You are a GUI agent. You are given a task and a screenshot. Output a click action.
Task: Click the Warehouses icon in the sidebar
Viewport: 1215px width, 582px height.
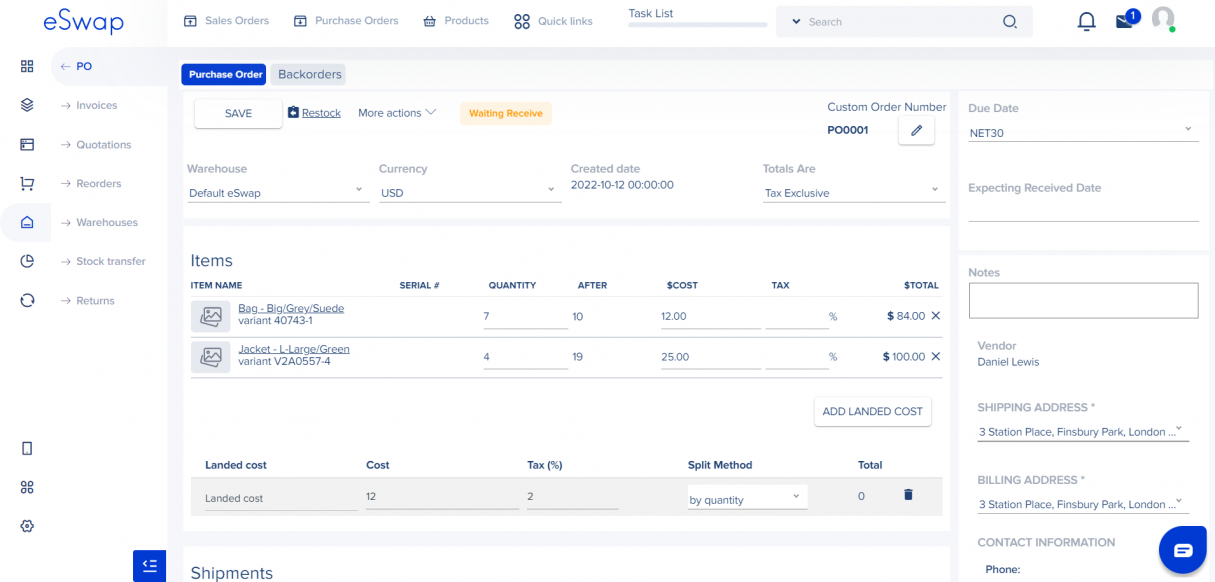pyautogui.click(x=27, y=222)
